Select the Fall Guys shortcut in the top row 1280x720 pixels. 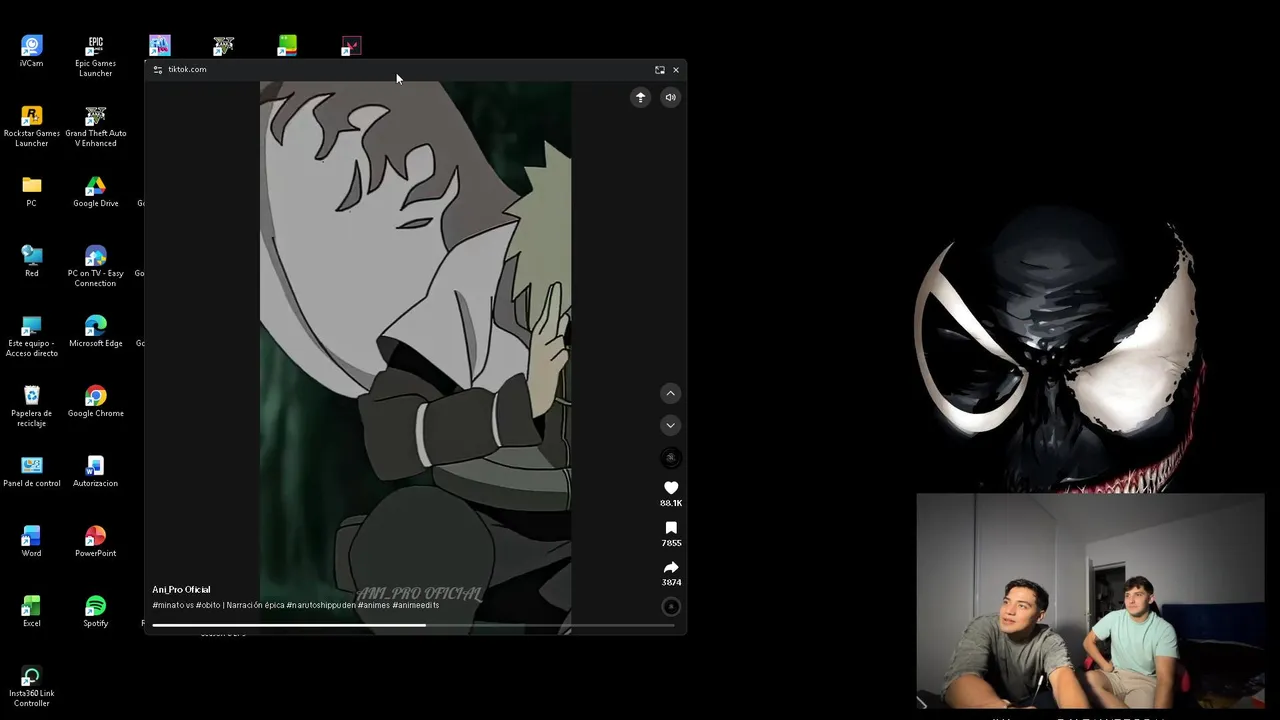tap(160, 46)
